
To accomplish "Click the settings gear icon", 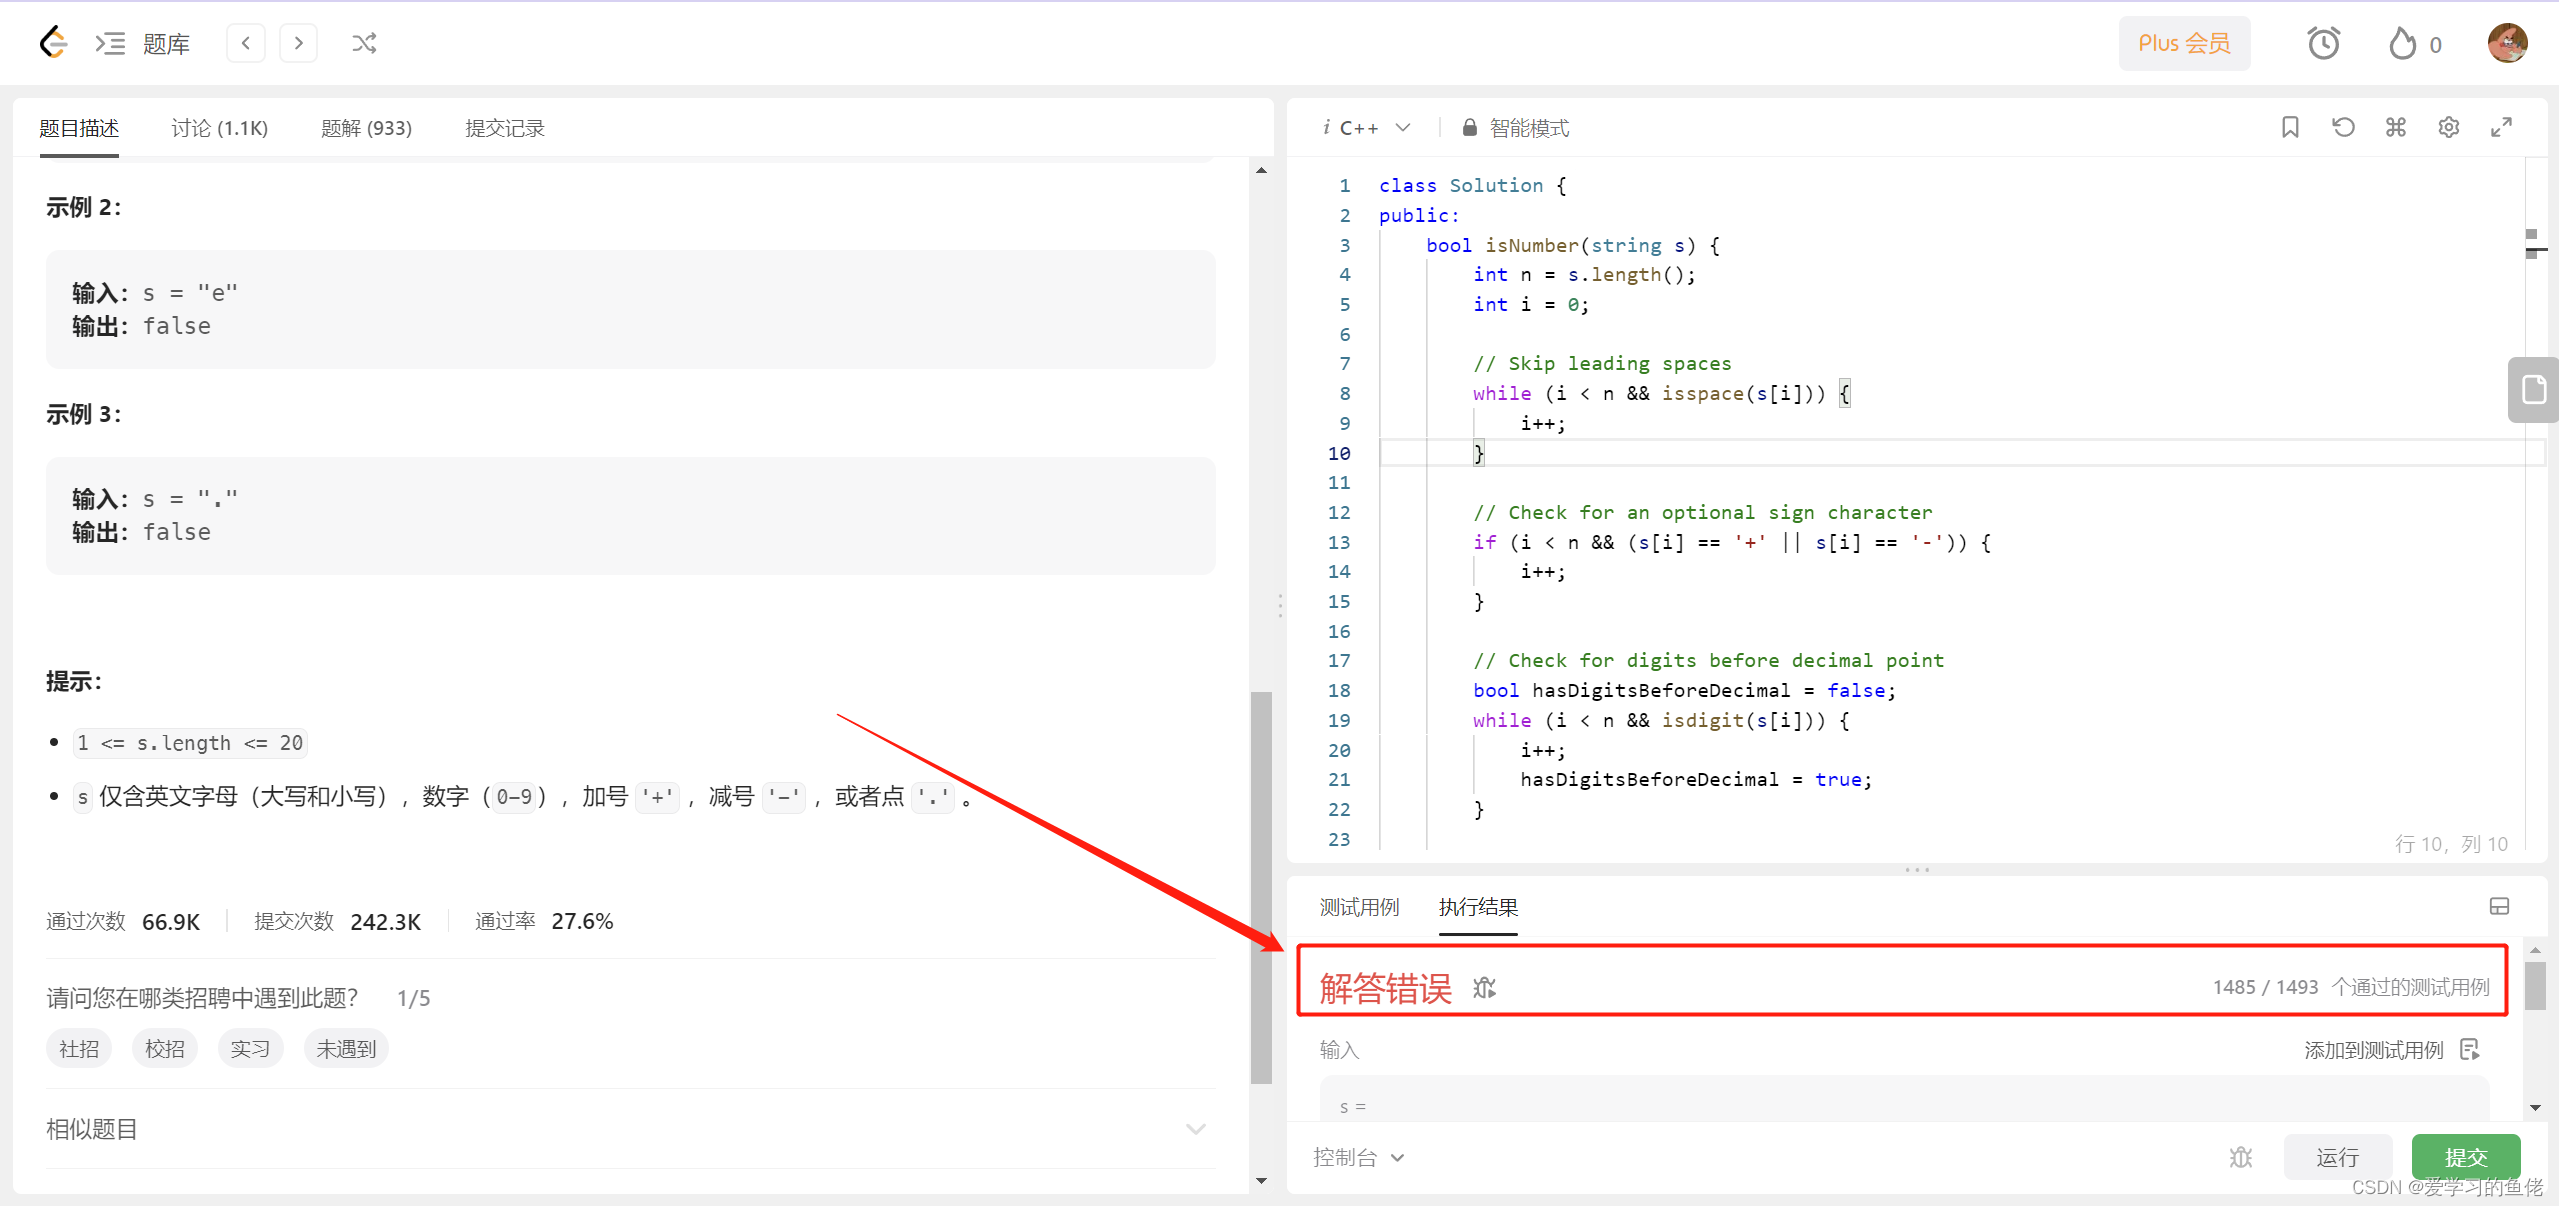I will click(x=2448, y=127).
